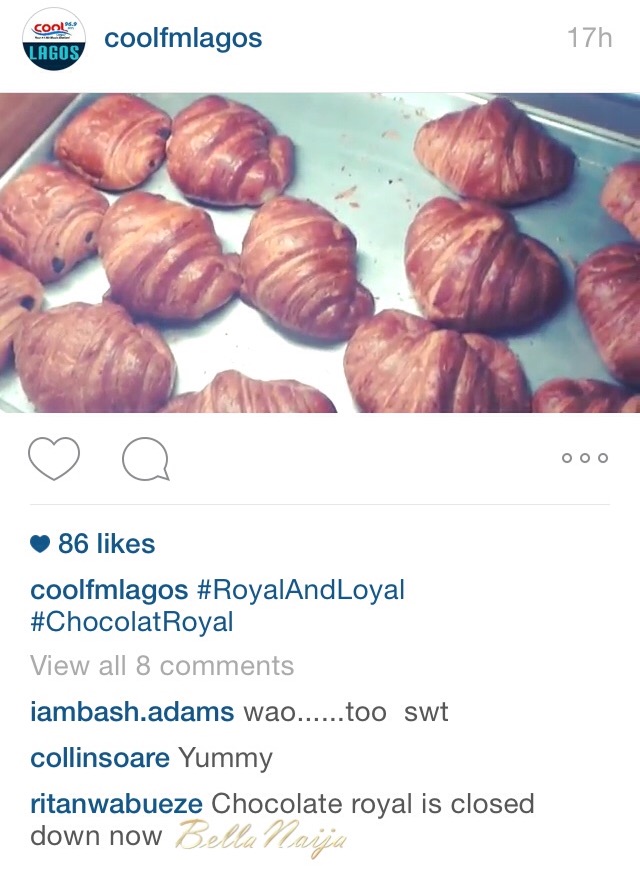This screenshot has width=640, height=887.
Task: Click coolfmlagos username in the caption
Action: pyautogui.click(x=109, y=589)
